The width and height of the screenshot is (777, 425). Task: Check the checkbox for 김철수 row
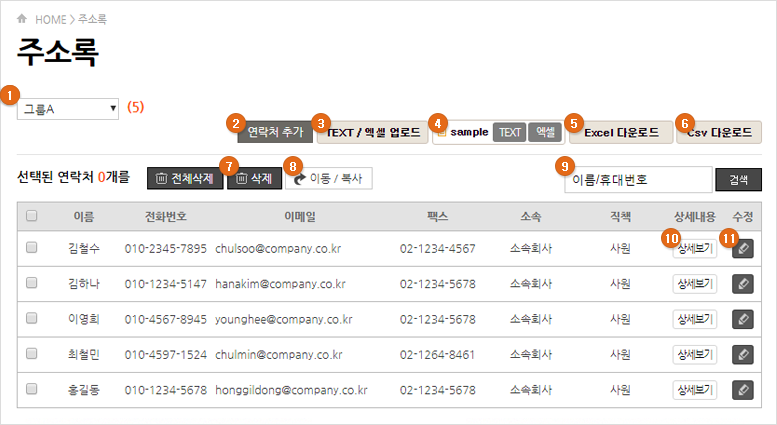(32, 249)
